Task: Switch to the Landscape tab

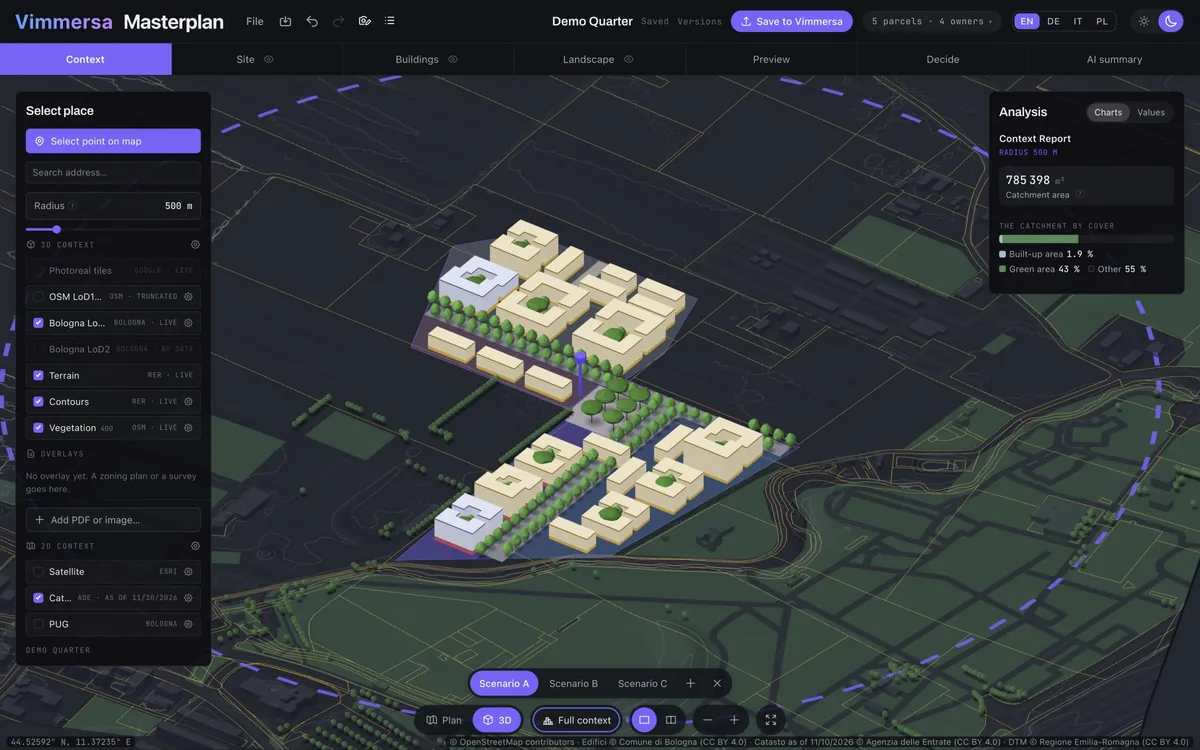Action: click(600, 59)
